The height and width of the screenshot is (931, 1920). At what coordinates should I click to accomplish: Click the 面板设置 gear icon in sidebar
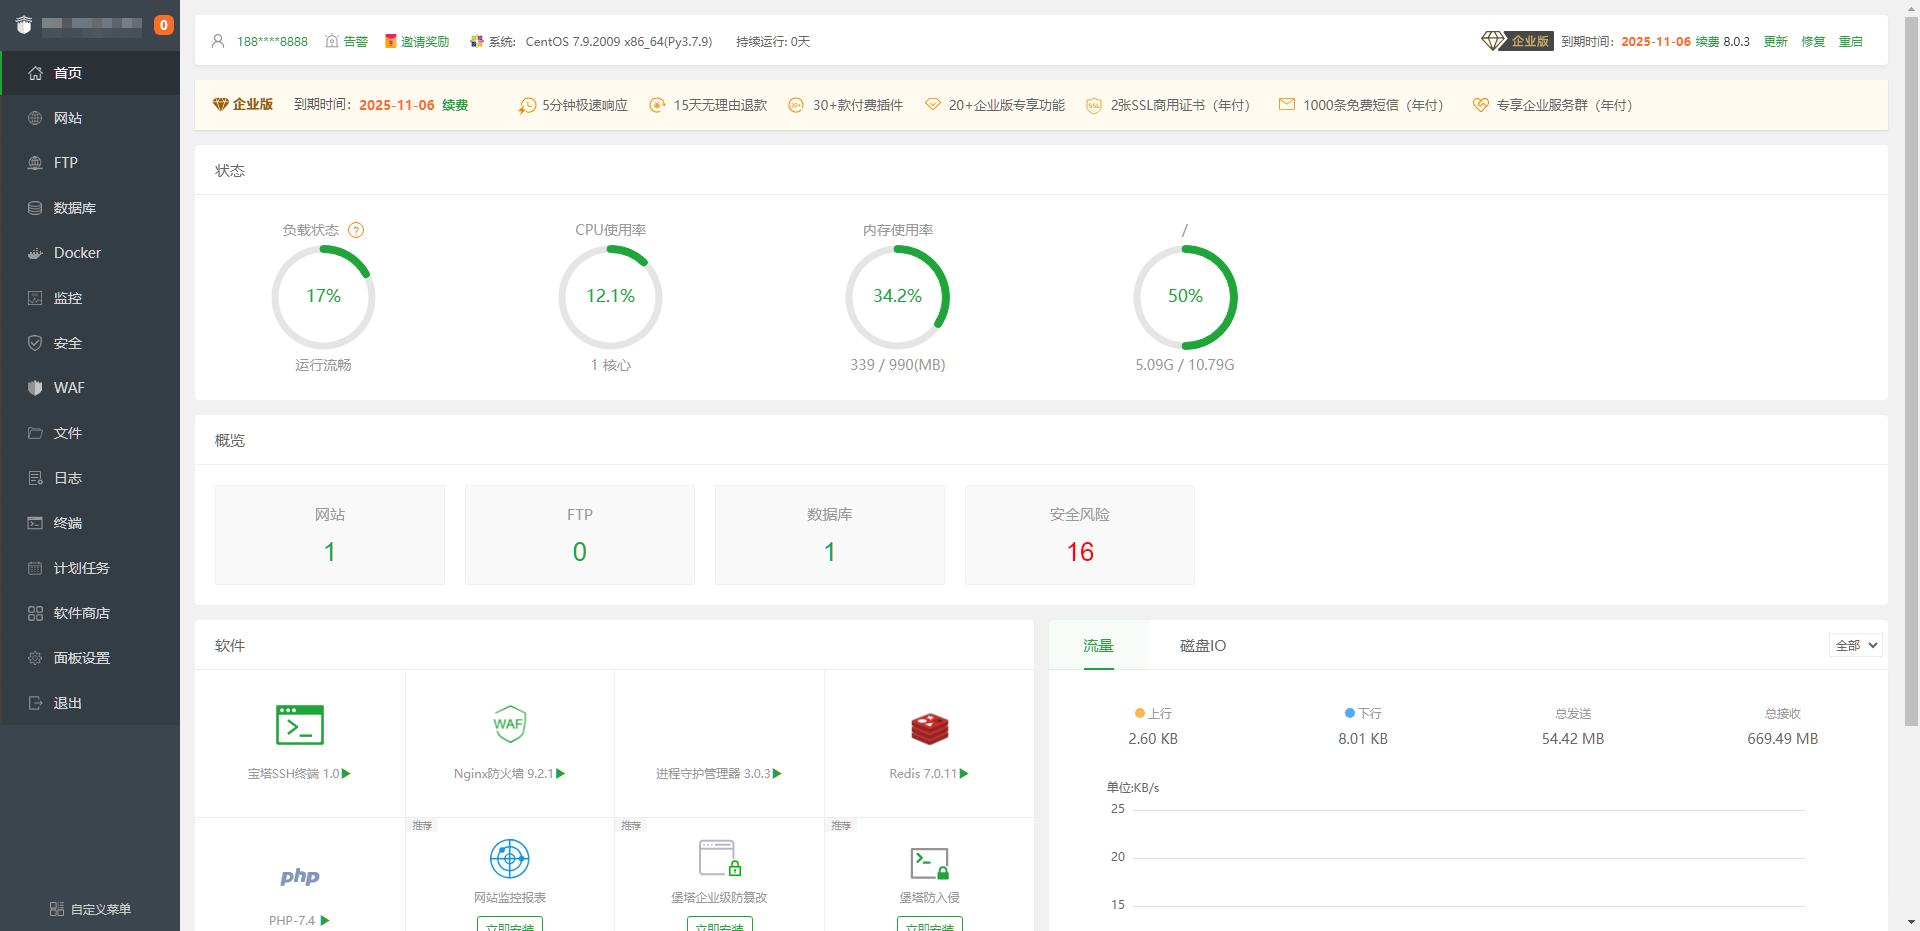pyautogui.click(x=35, y=658)
